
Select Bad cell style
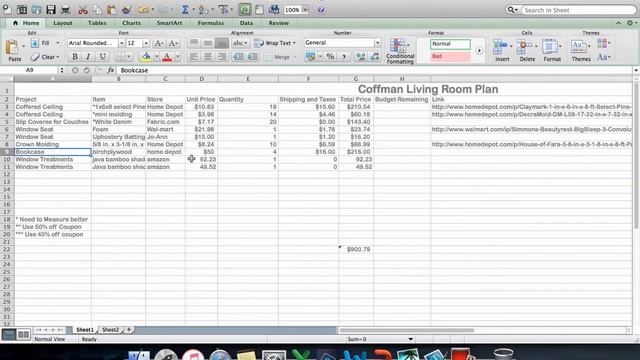(450, 56)
